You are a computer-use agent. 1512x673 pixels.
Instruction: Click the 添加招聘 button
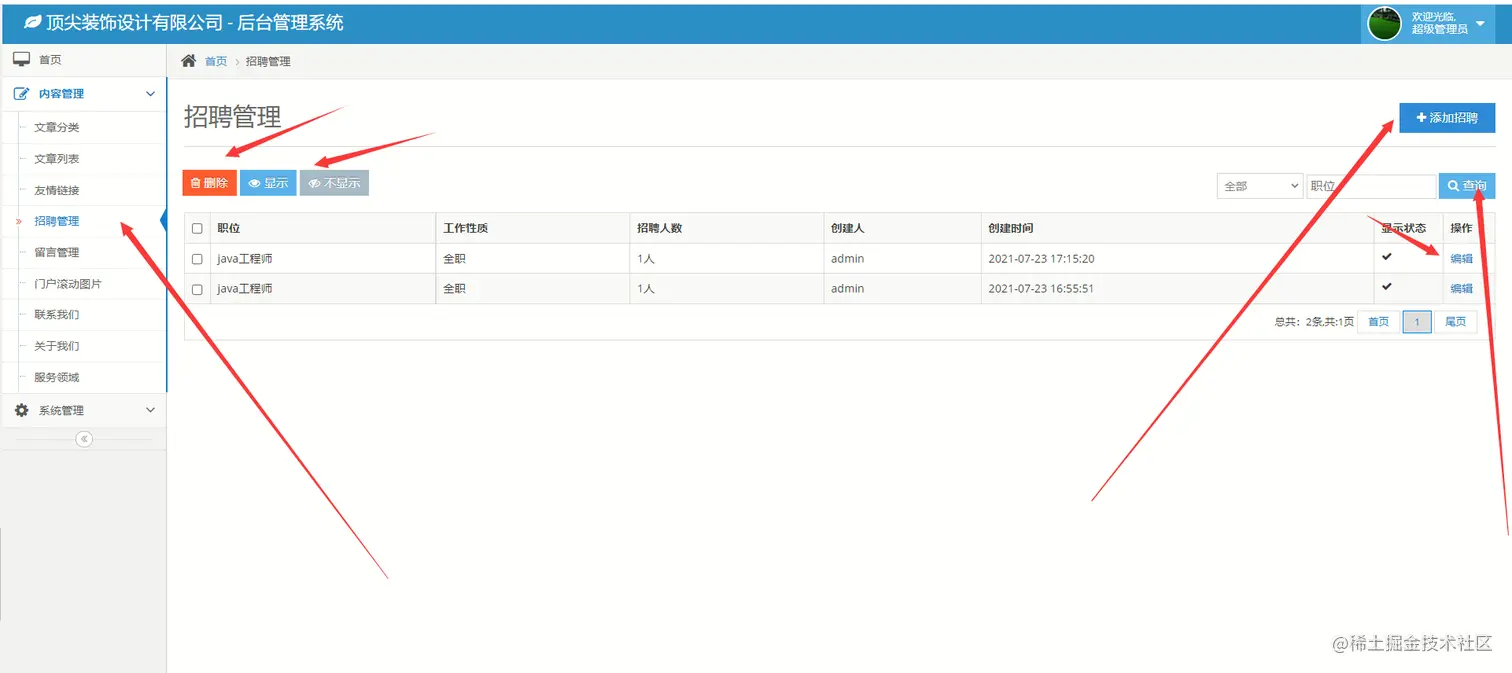pos(1447,118)
